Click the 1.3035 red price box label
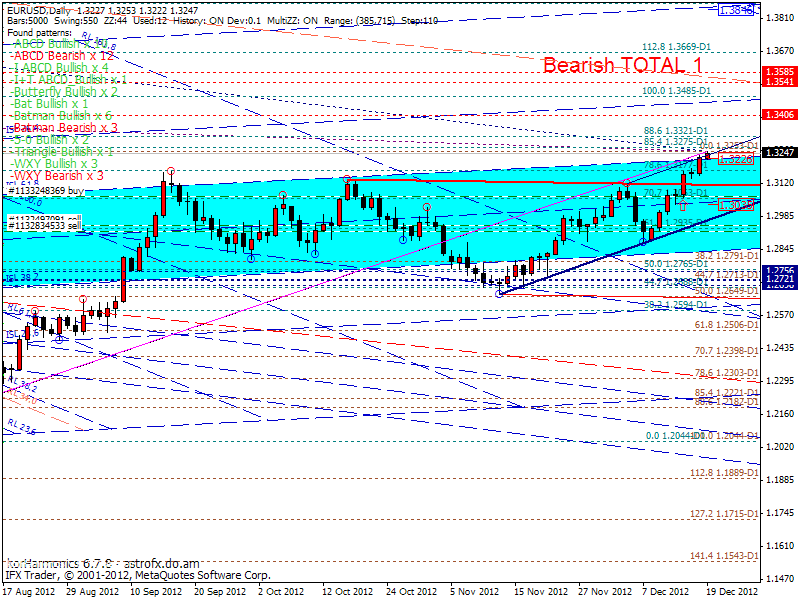Viewport: 800px width, 600px height. (735, 205)
